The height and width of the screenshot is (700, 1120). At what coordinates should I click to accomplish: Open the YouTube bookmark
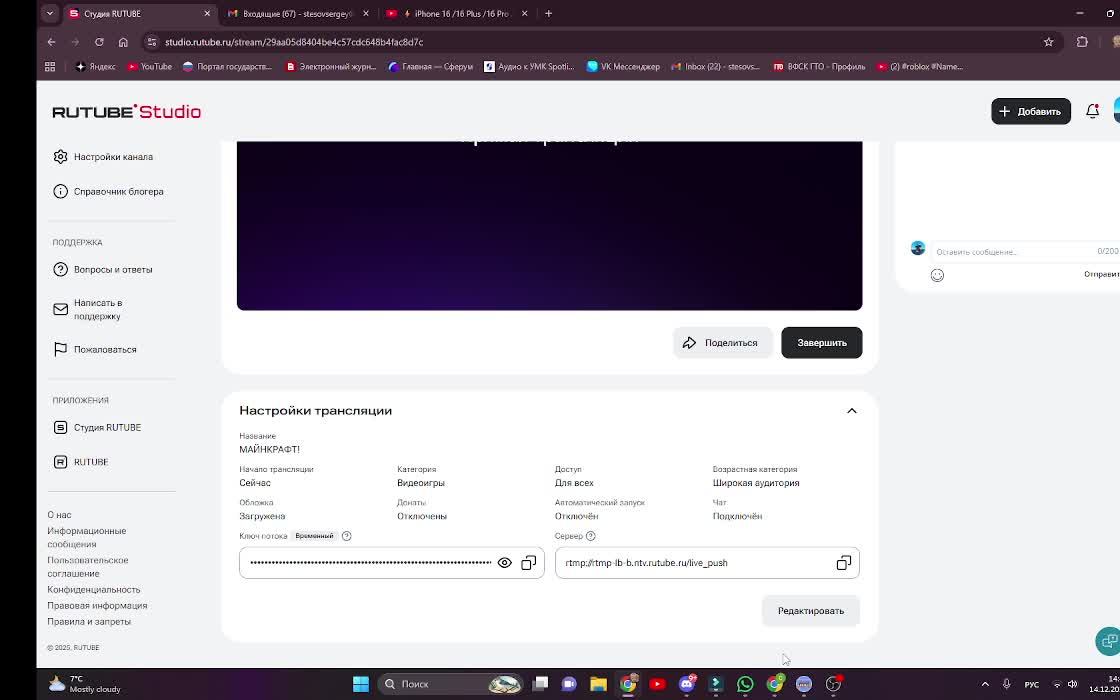(149, 66)
